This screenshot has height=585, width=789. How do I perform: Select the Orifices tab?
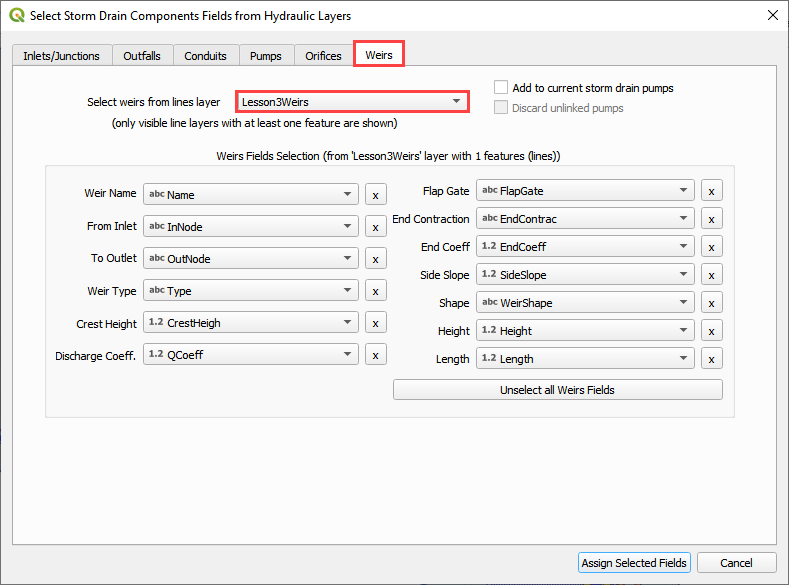point(323,56)
